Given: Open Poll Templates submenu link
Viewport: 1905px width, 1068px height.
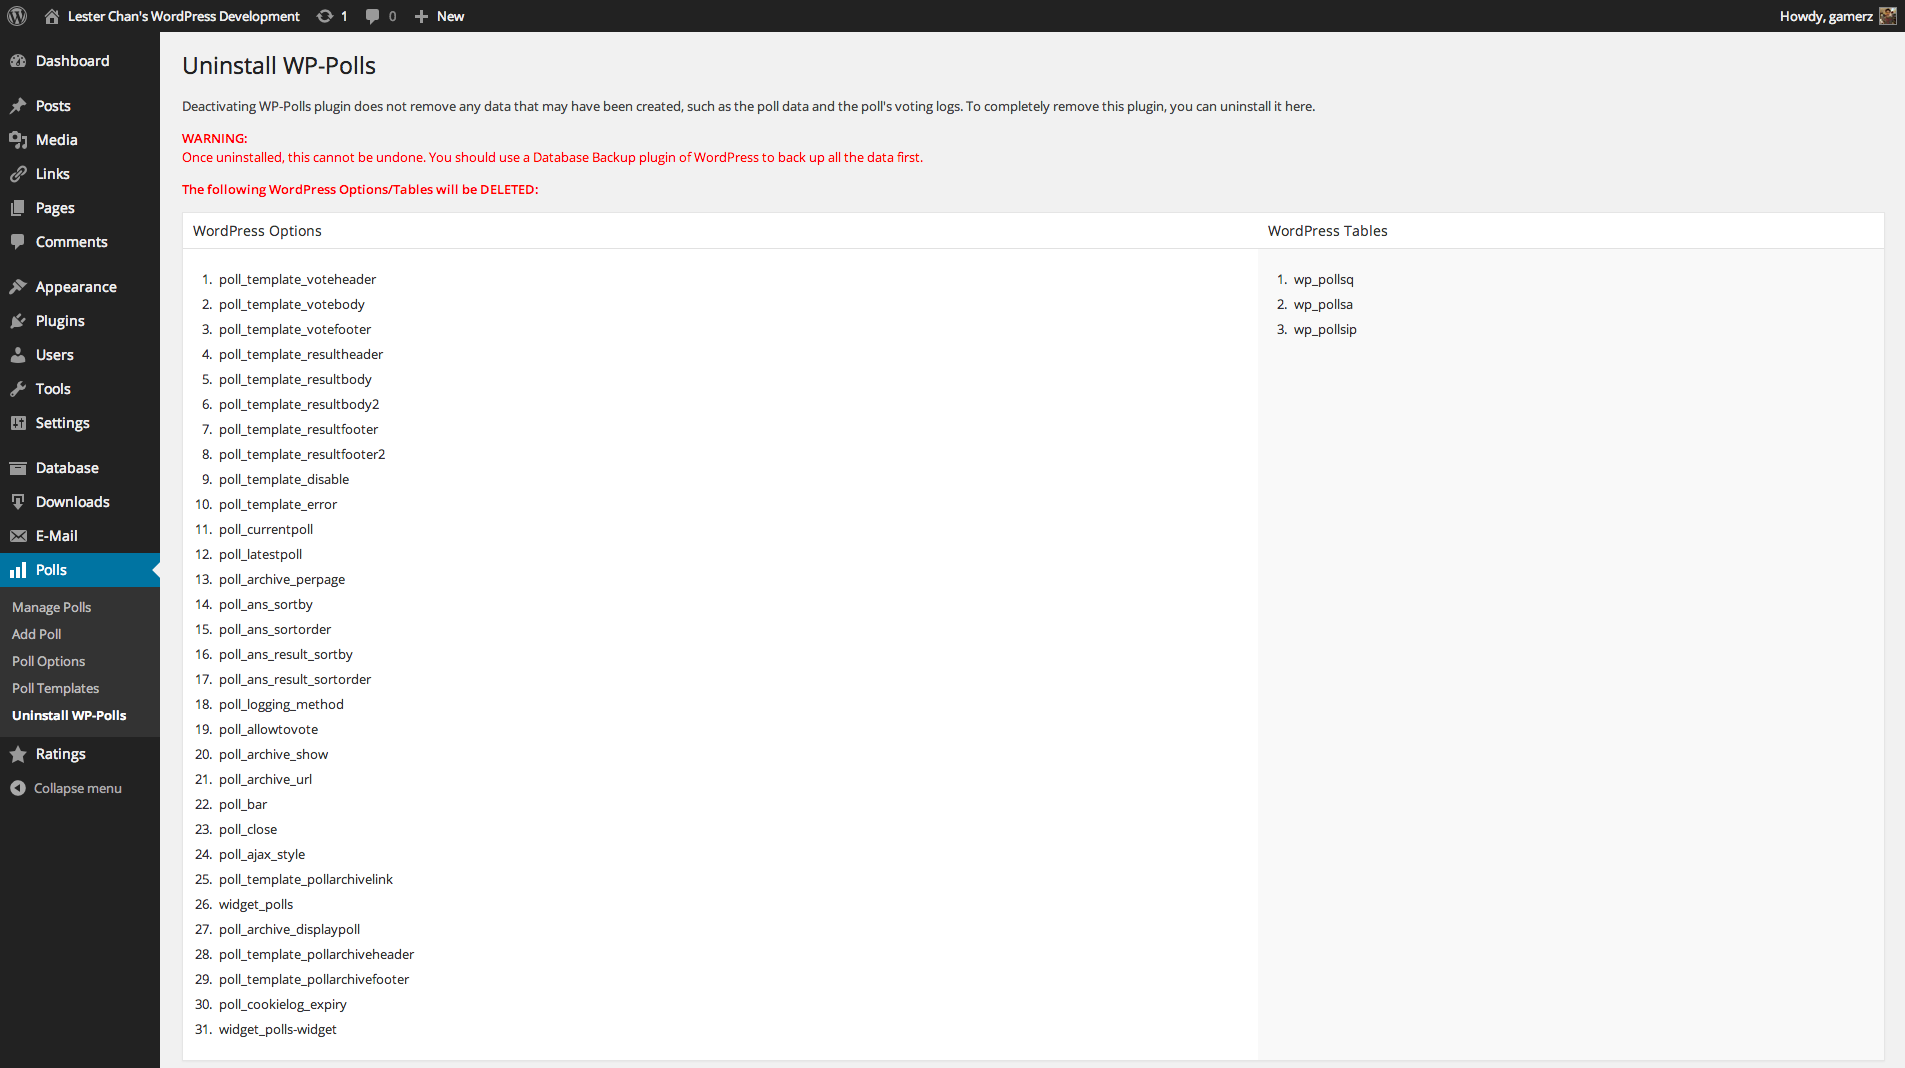Looking at the screenshot, I should 56,688.
